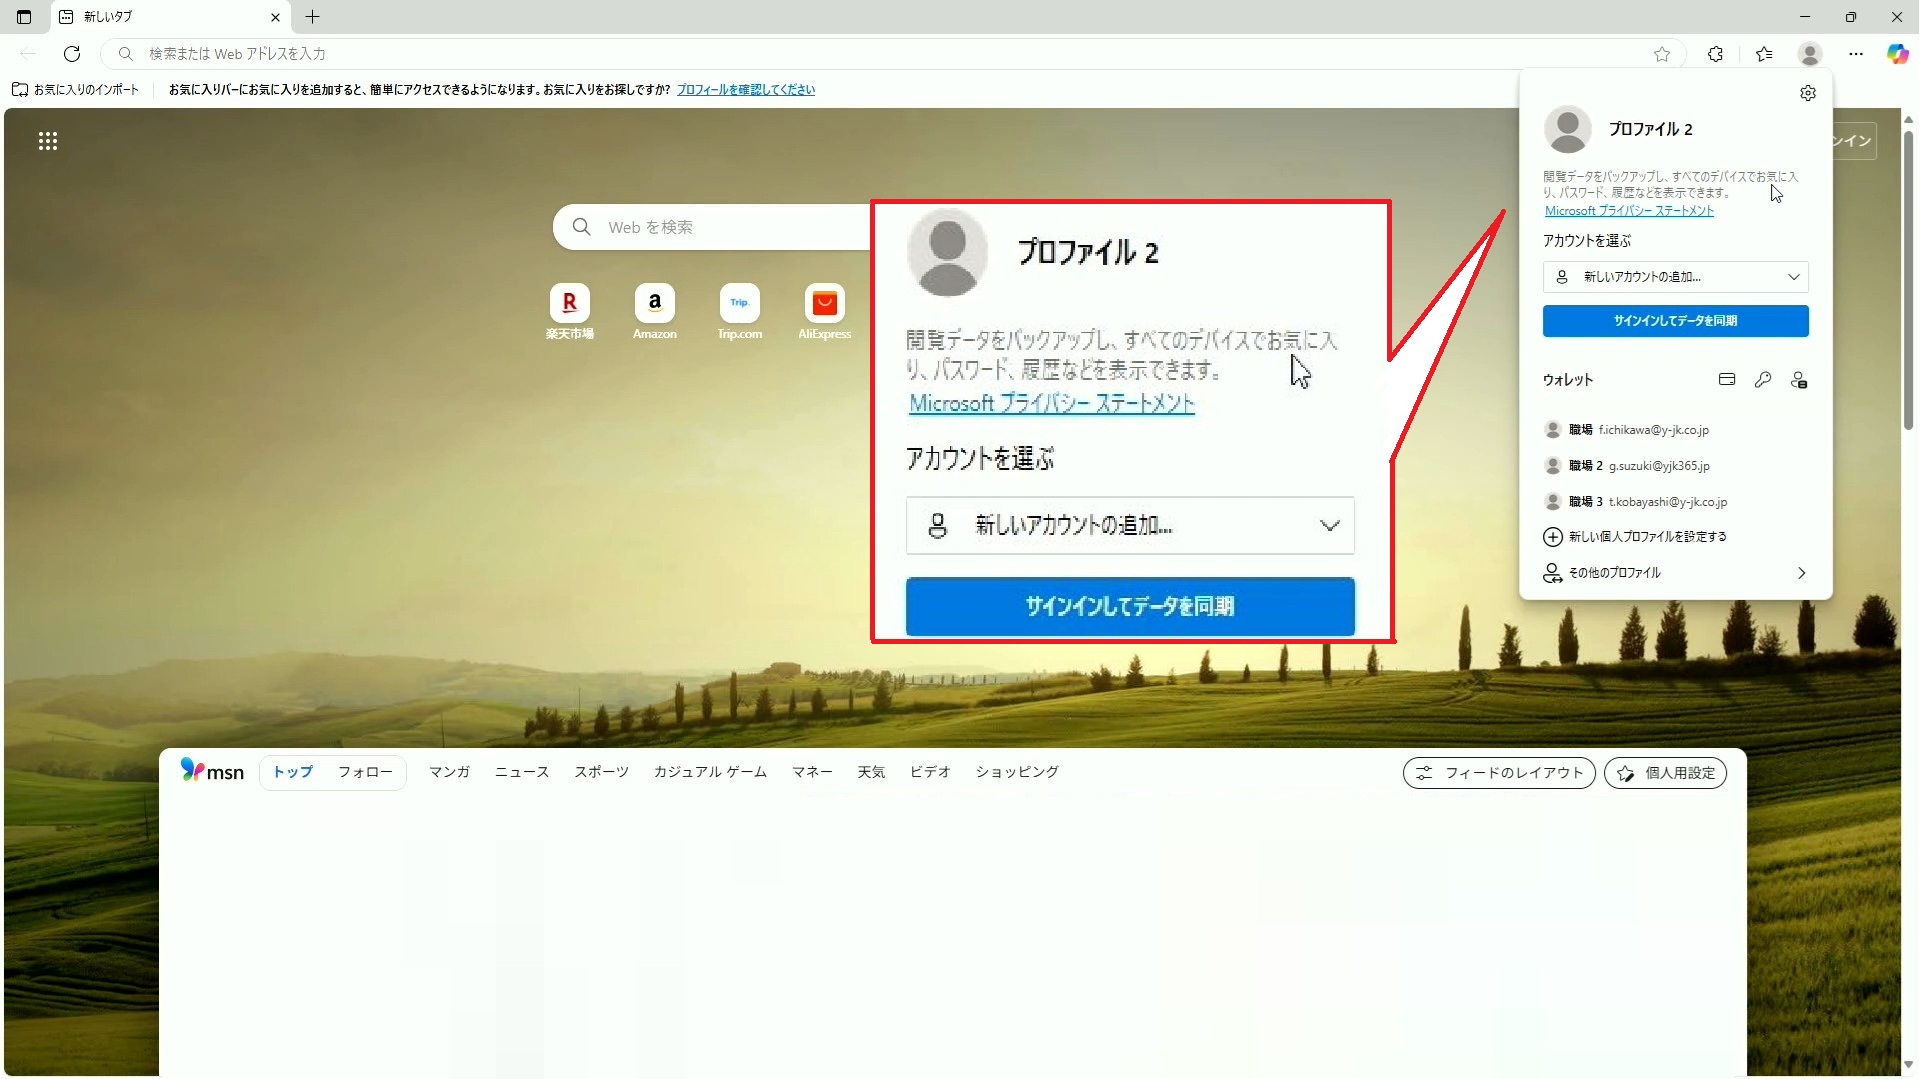Open the Copilot icon in the toolbar
The height and width of the screenshot is (1079, 1920).
[1897, 54]
